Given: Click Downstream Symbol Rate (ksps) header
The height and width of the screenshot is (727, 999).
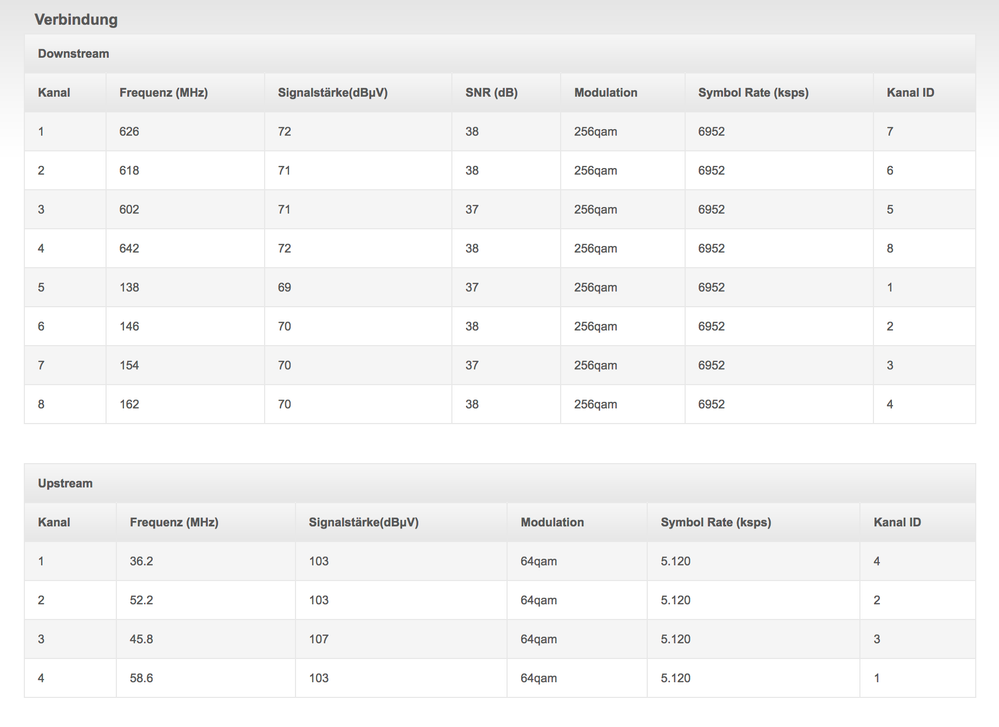Looking at the screenshot, I should (753, 92).
